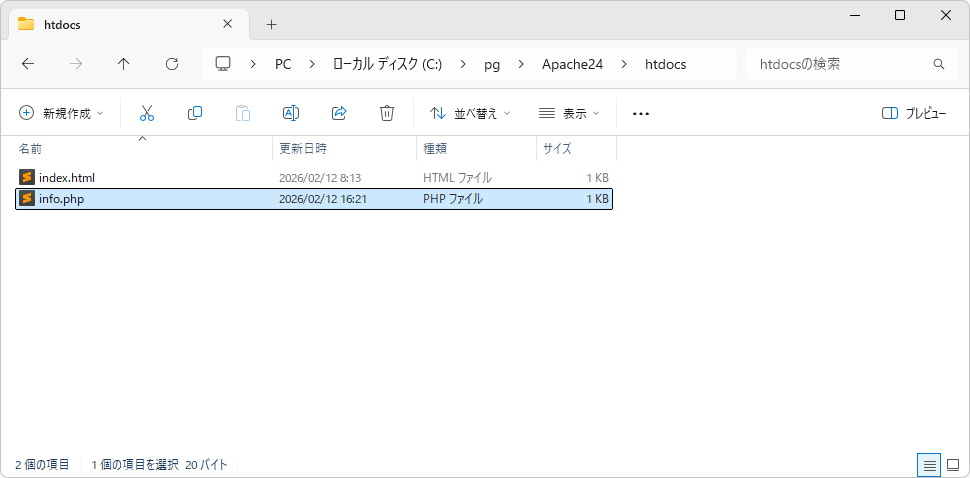
Task: Minimize the Explorer window
Action: [x=855, y=15]
